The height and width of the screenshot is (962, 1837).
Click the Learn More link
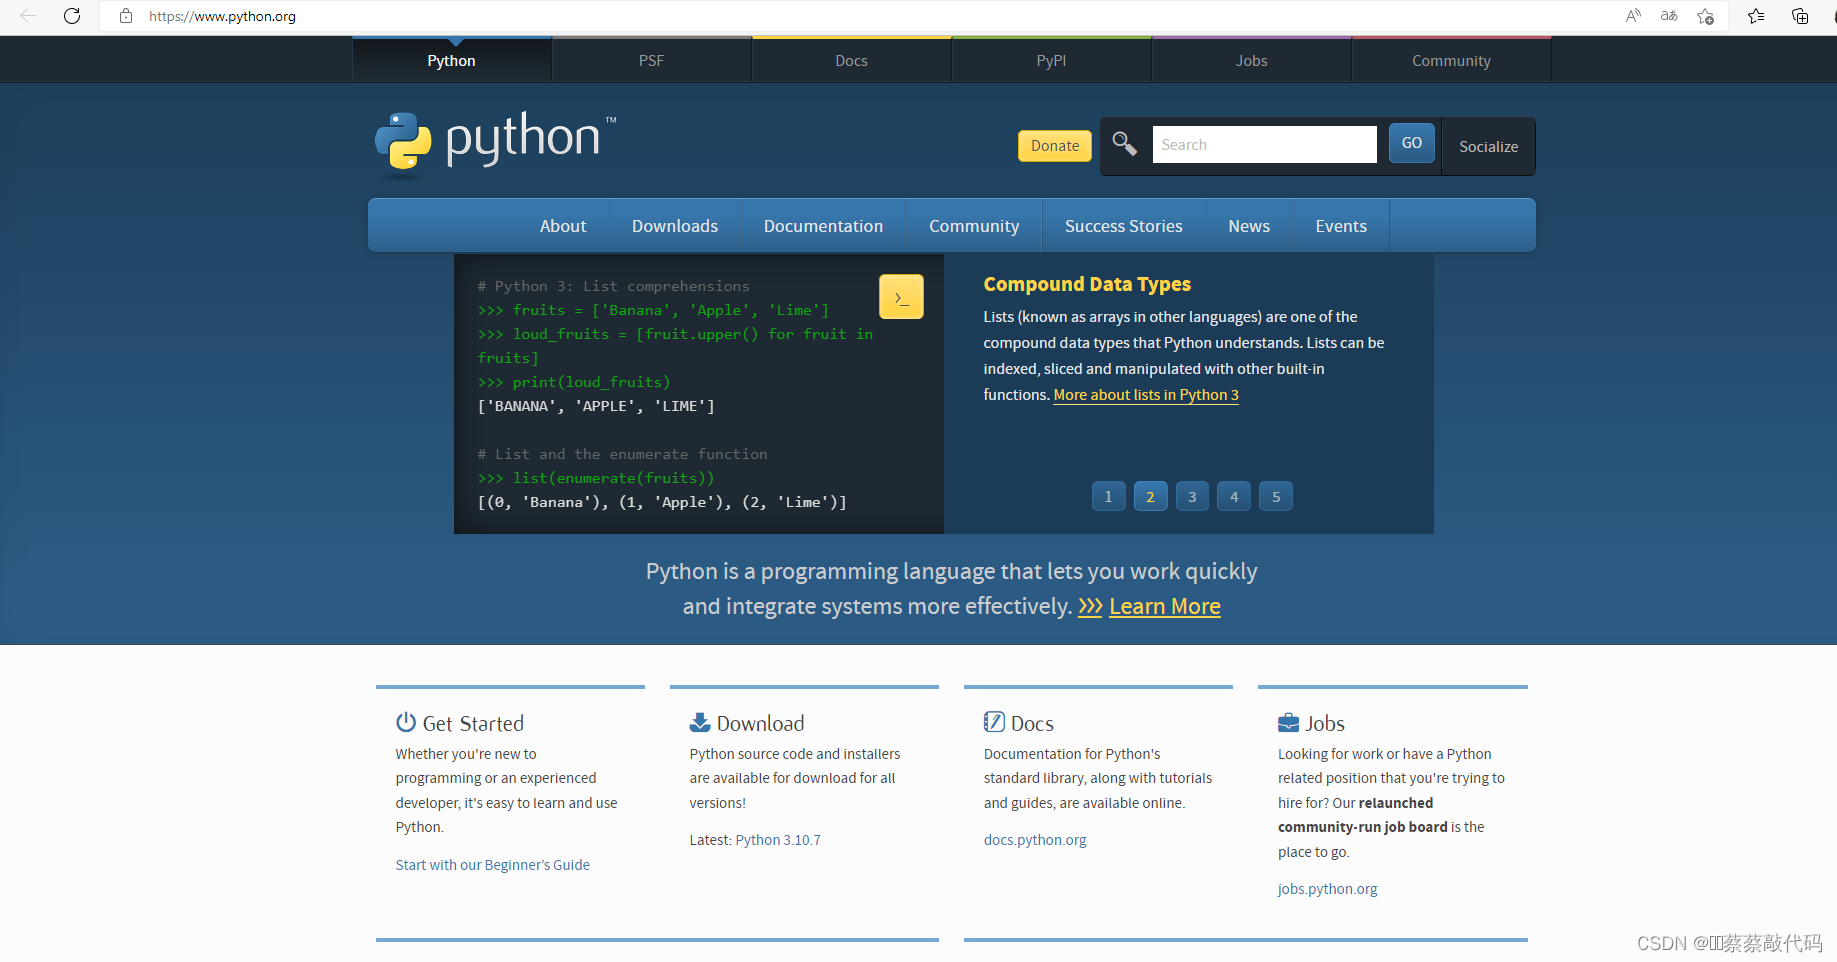click(x=1165, y=606)
